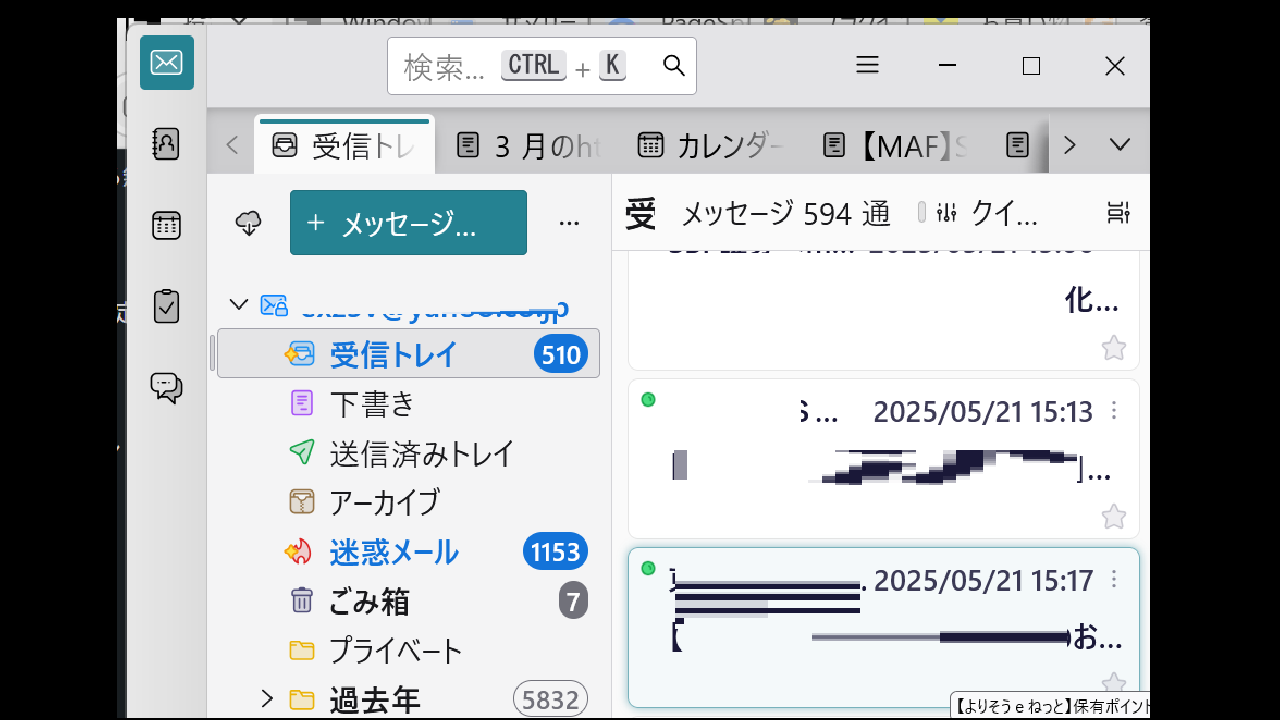1280x720 pixels.
Task: Click the メッセージ 594 通 count text
Action: tap(786, 212)
